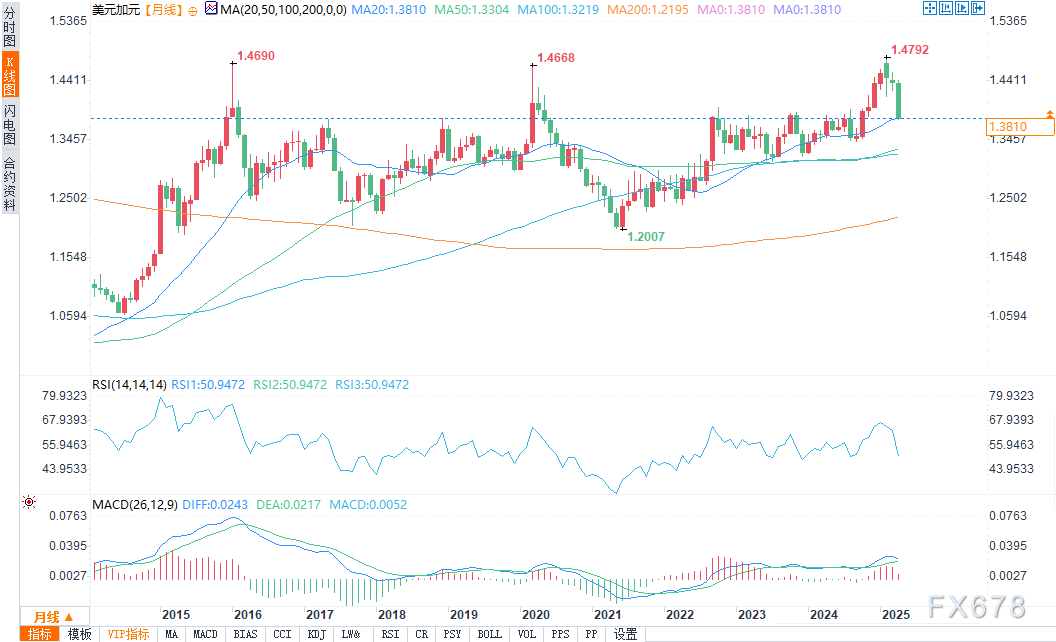
Task: Select the 闪电图 side tab
Action: click(10, 123)
